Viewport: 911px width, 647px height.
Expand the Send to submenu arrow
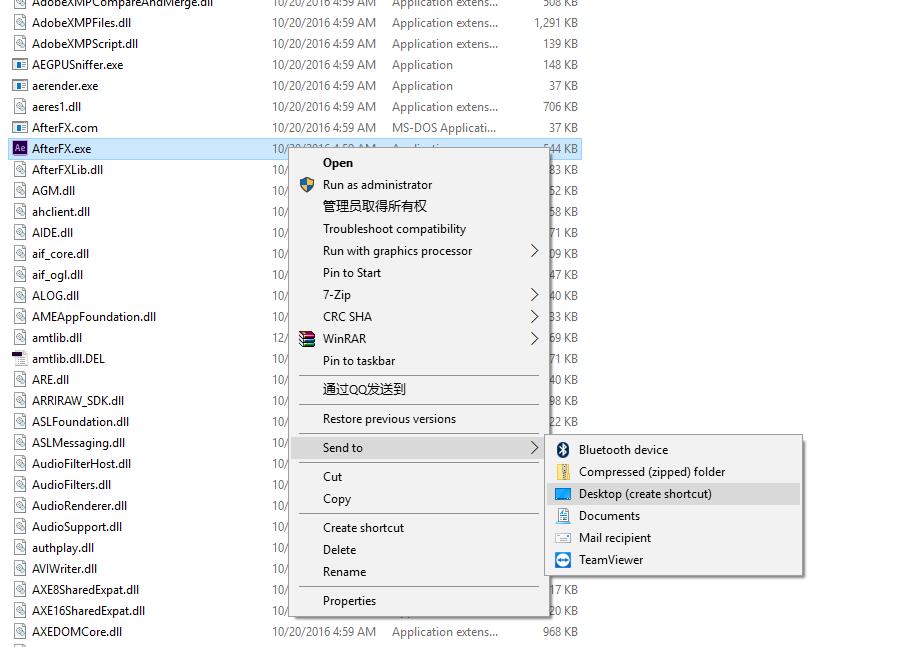[534, 448]
